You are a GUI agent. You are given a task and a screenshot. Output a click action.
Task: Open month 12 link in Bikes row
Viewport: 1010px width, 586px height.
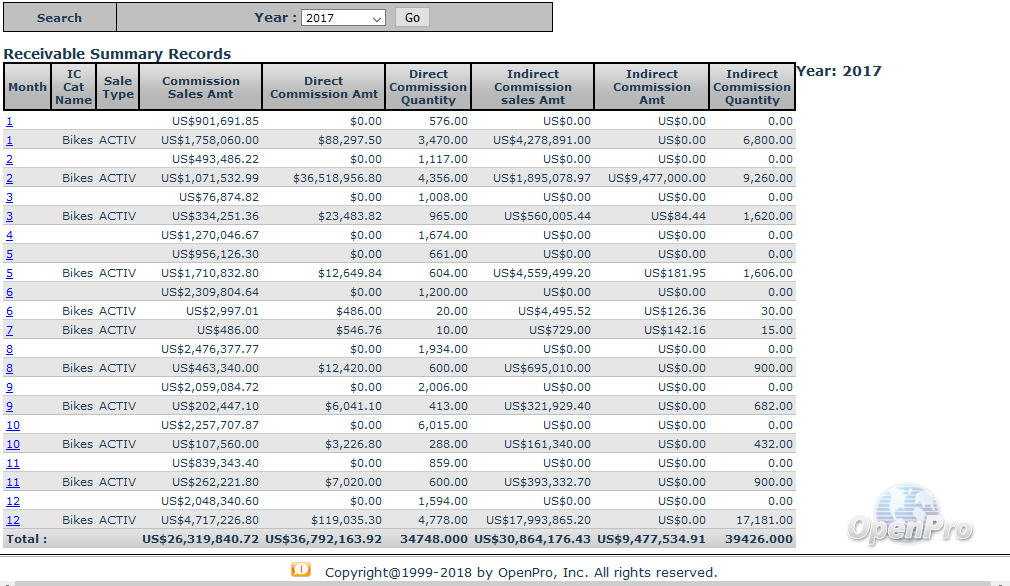click(13, 520)
